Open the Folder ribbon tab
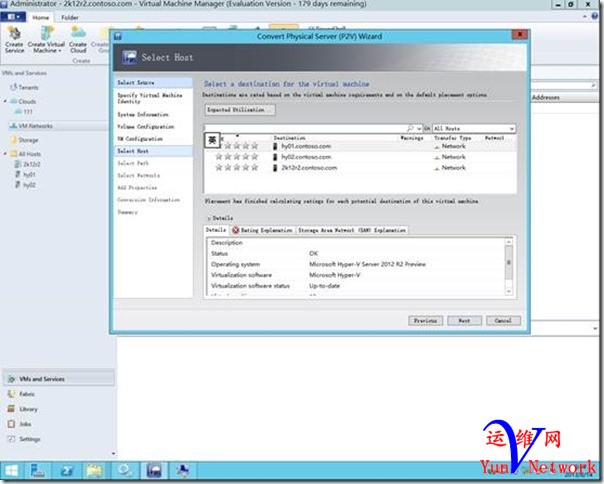This screenshot has height=484, width=604. pyautogui.click(x=70, y=18)
